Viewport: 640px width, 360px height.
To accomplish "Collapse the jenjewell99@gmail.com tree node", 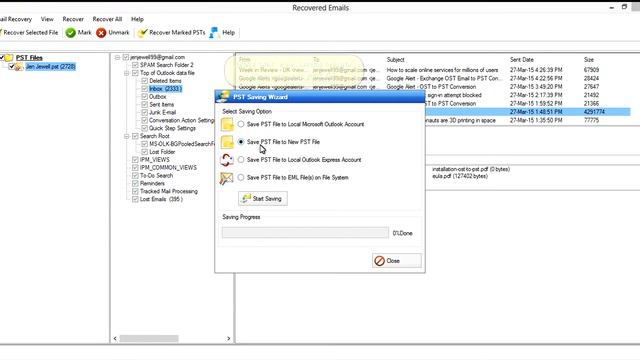I will click(118, 58).
